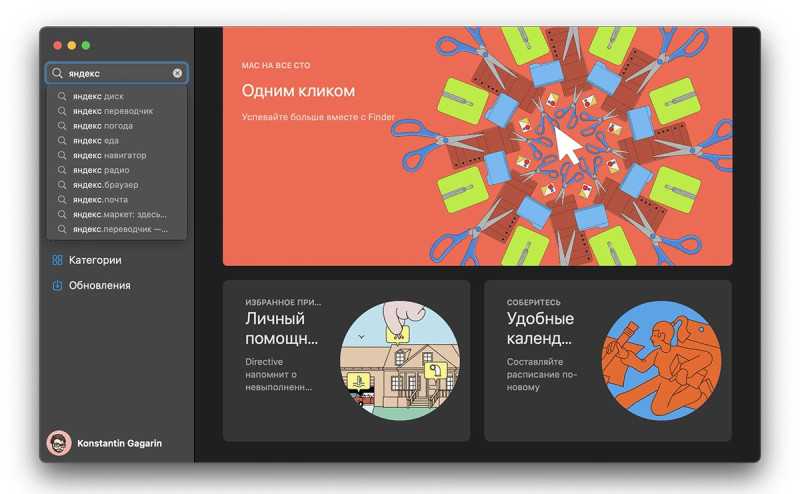Screen dimensions: 800x494
Task: Click Directive напомнит description text
Action: point(279,374)
